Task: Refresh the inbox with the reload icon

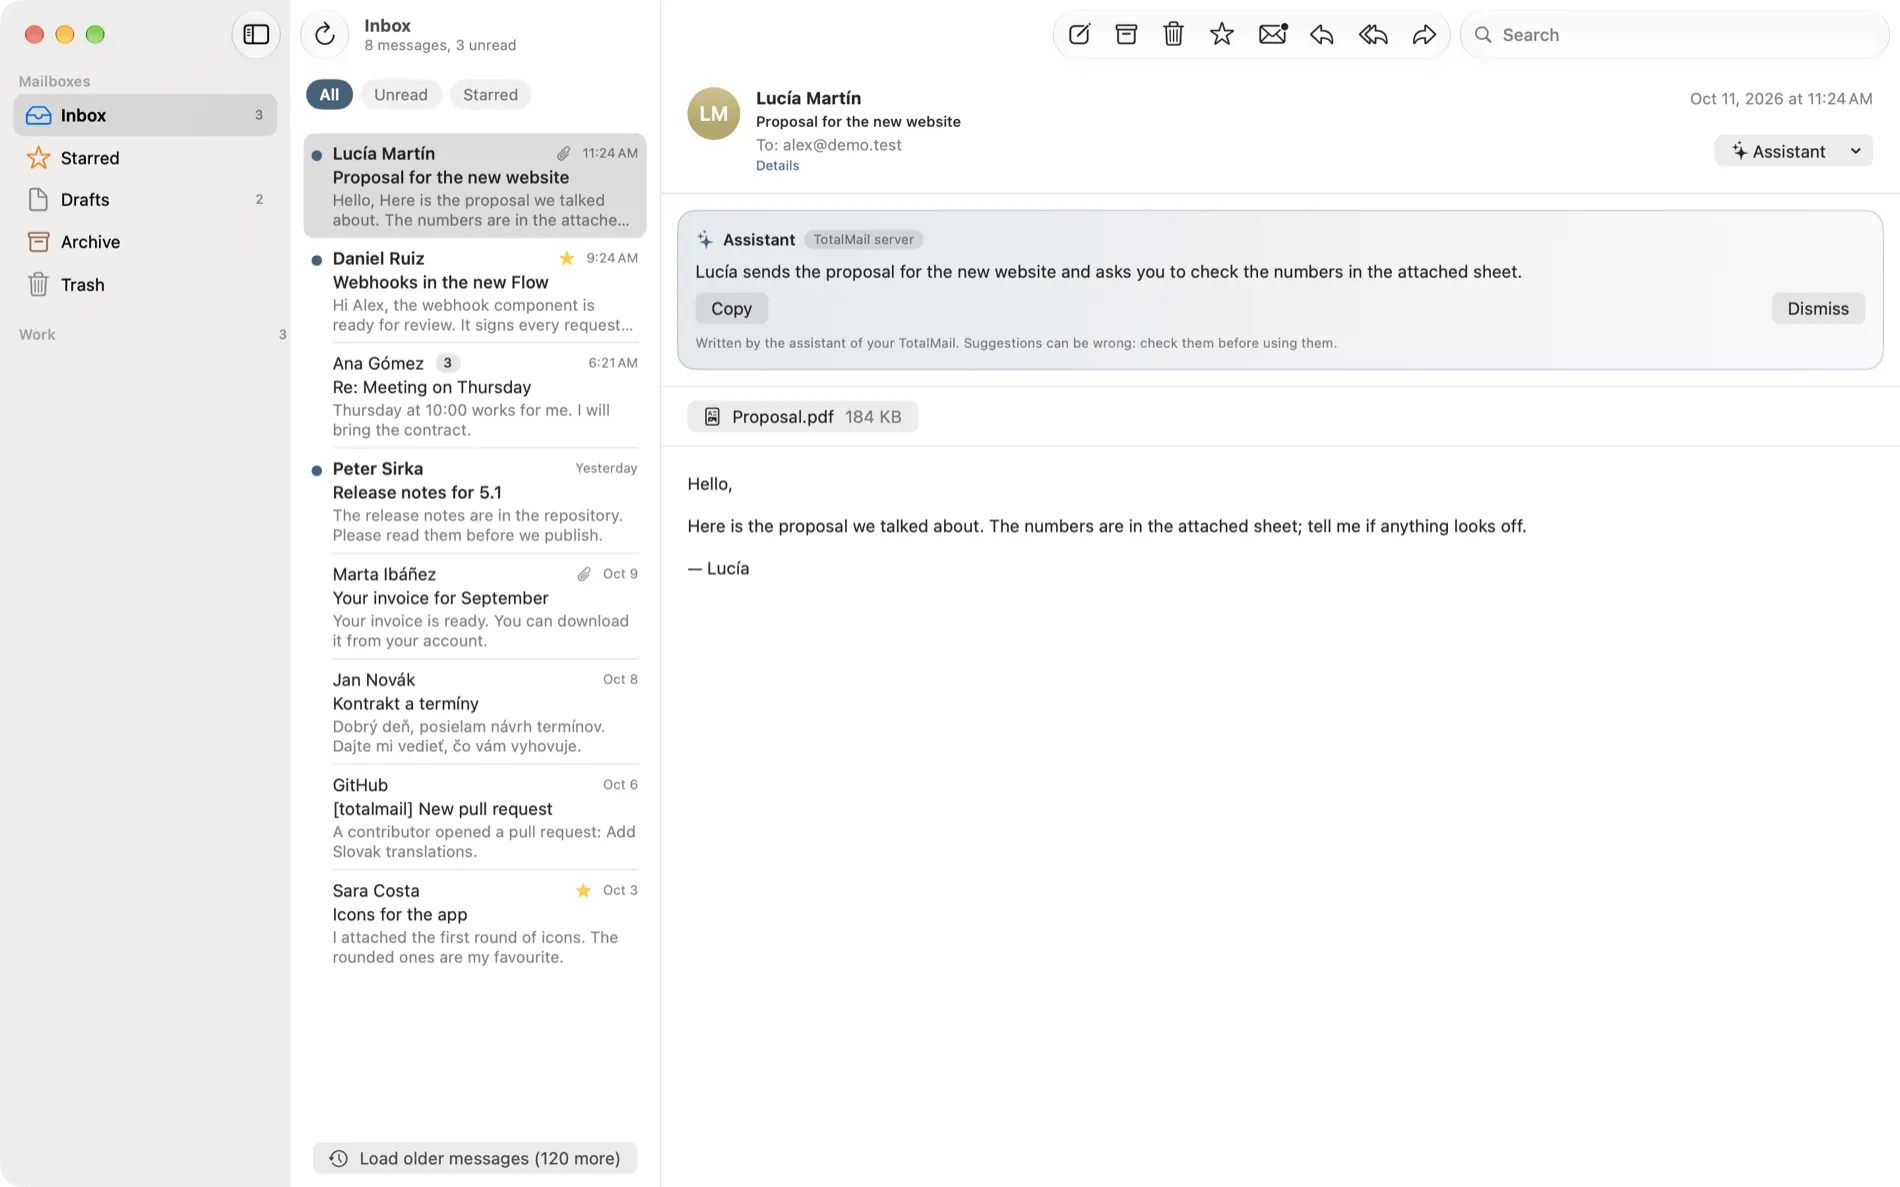Action: [325, 34]
